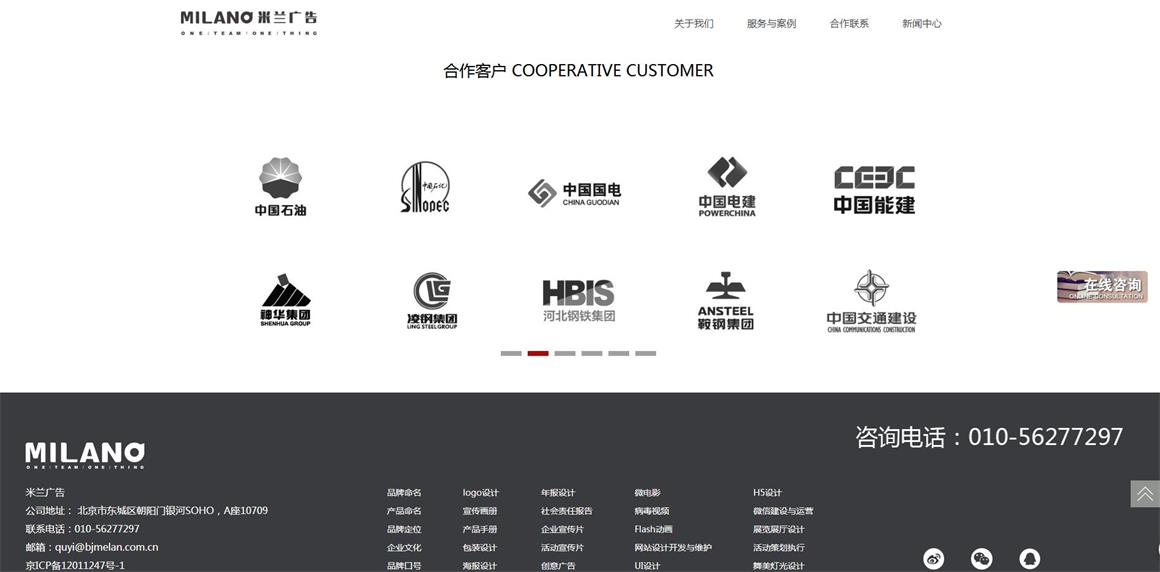Viewport: 1160px width, 572px height.
Task: Open the 服务与案例 menu
Action: 771,23
